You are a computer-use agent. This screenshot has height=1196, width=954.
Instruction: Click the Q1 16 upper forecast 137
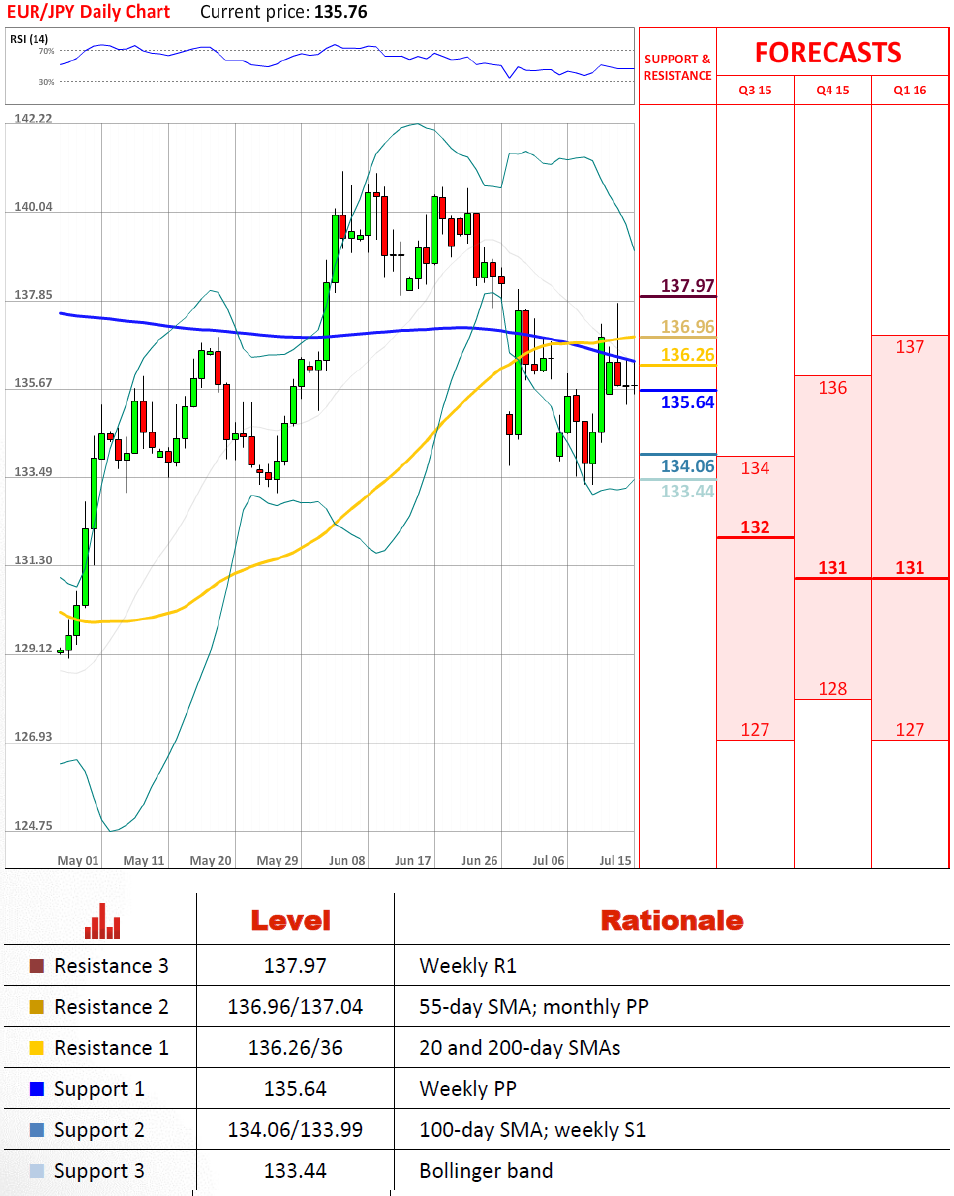(910, 347)
